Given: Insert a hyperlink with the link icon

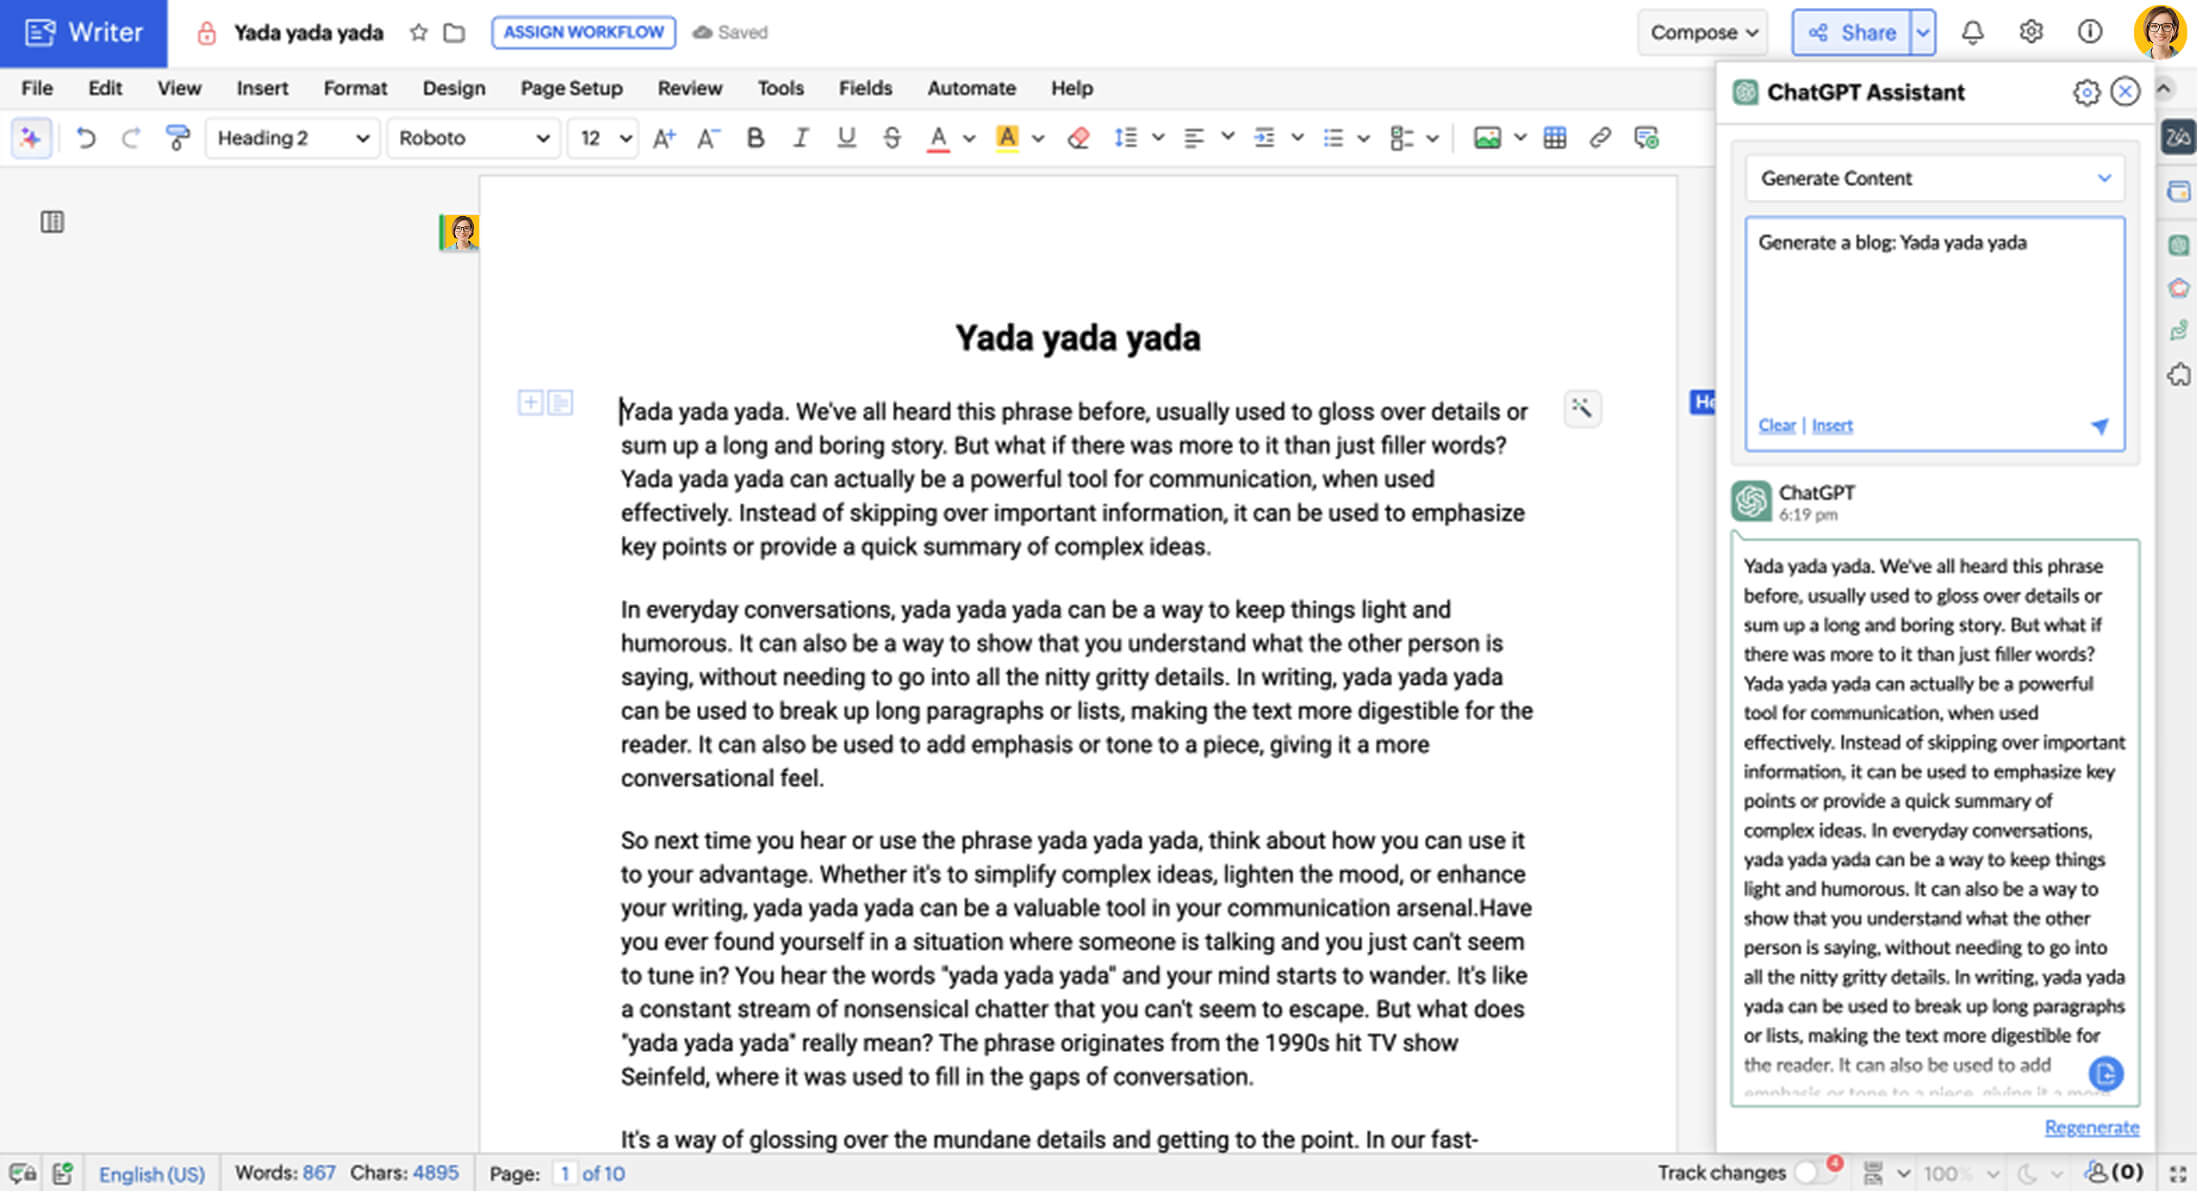Looking at the screenshot, I should (1600, 138).
